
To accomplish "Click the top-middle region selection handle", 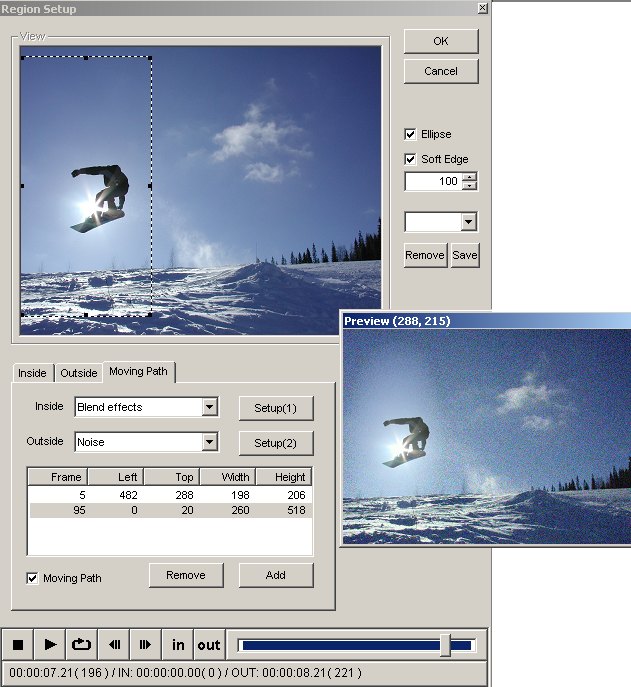I will coord(86,58).
